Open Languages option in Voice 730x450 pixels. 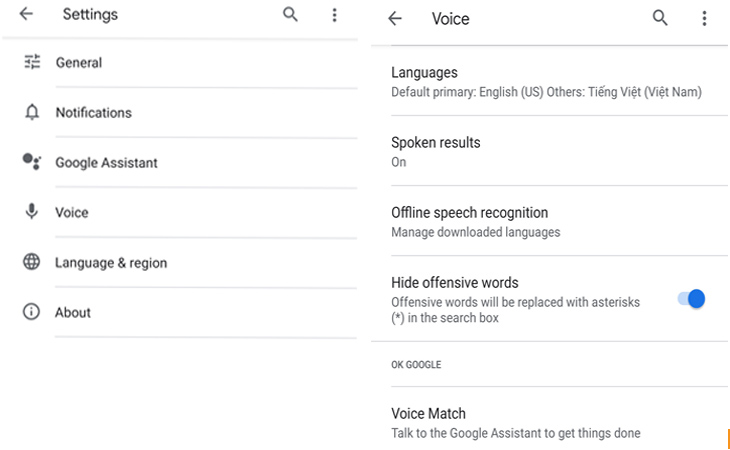pos(549,81)
